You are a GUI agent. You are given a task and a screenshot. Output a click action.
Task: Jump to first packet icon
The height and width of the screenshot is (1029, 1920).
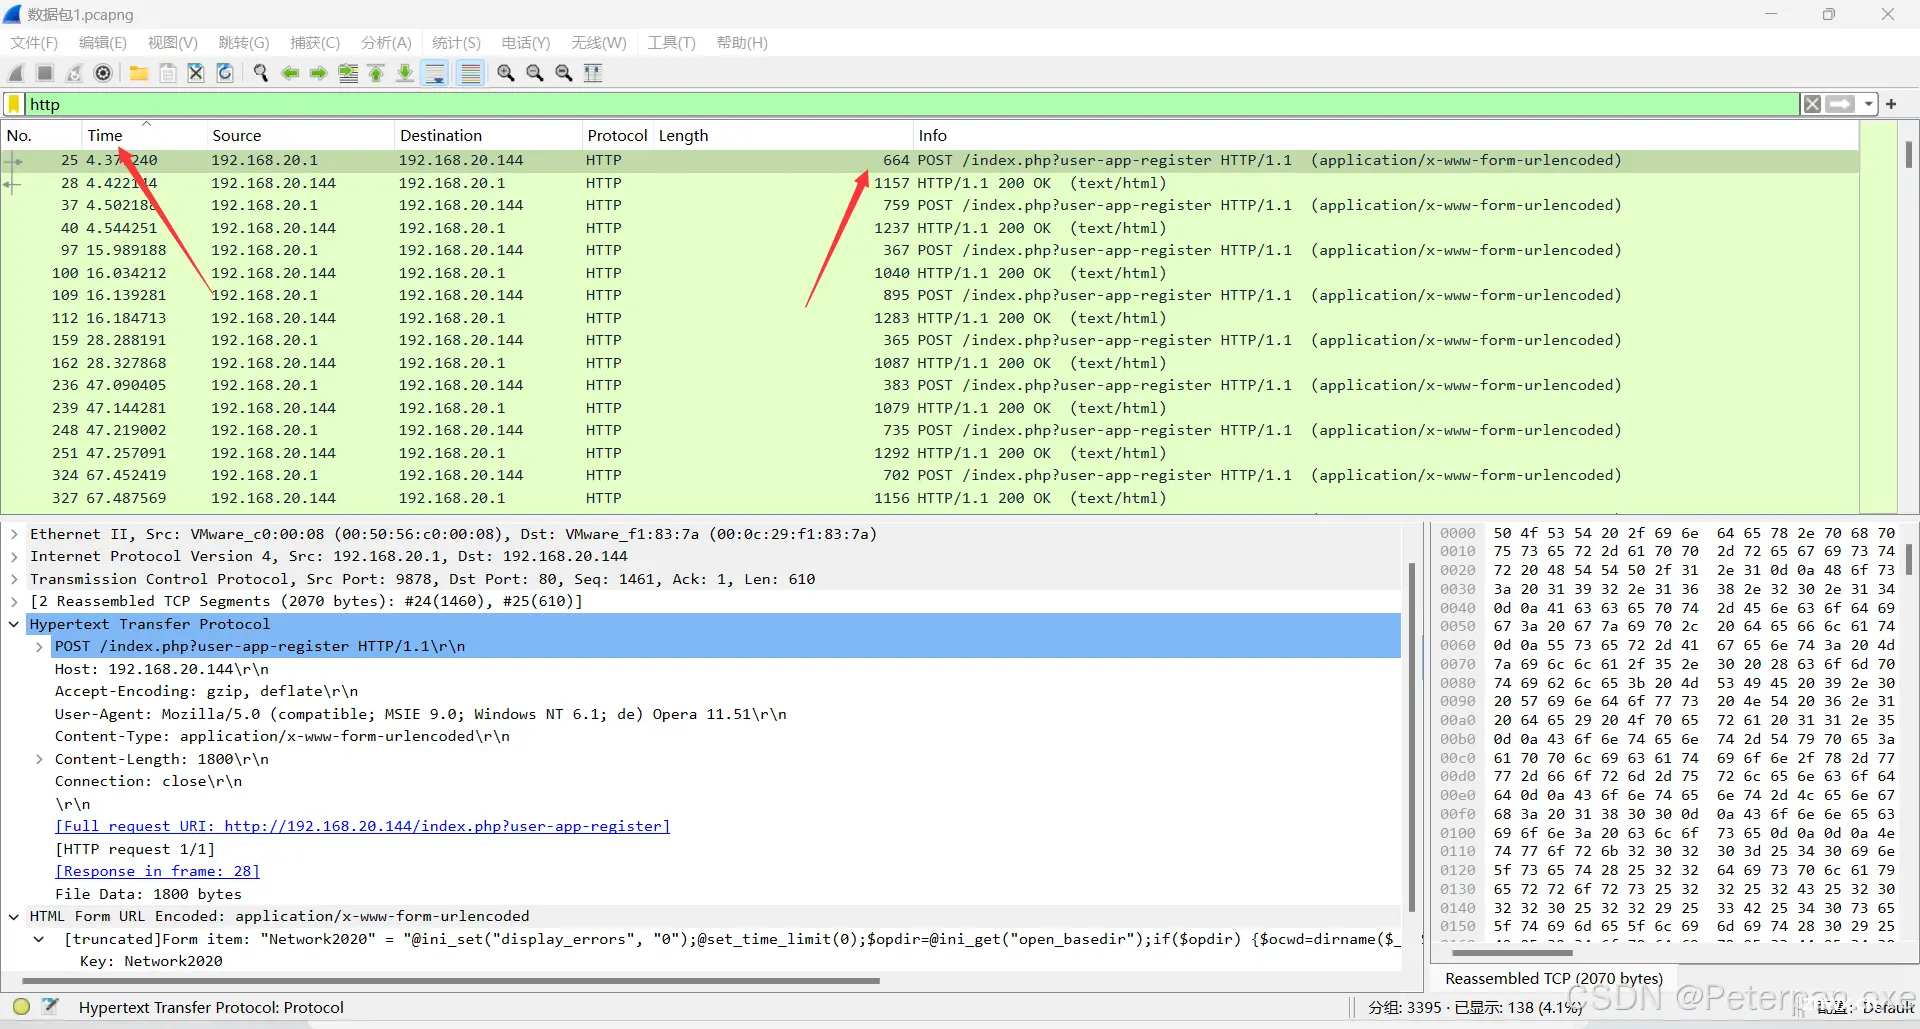[x=376, y=73]
